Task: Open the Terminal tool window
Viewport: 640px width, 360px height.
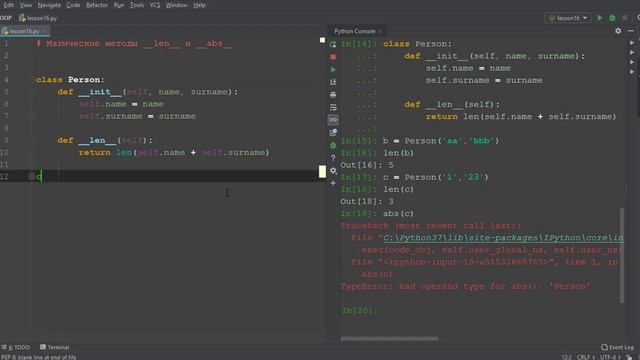Action: click(55, 347)
